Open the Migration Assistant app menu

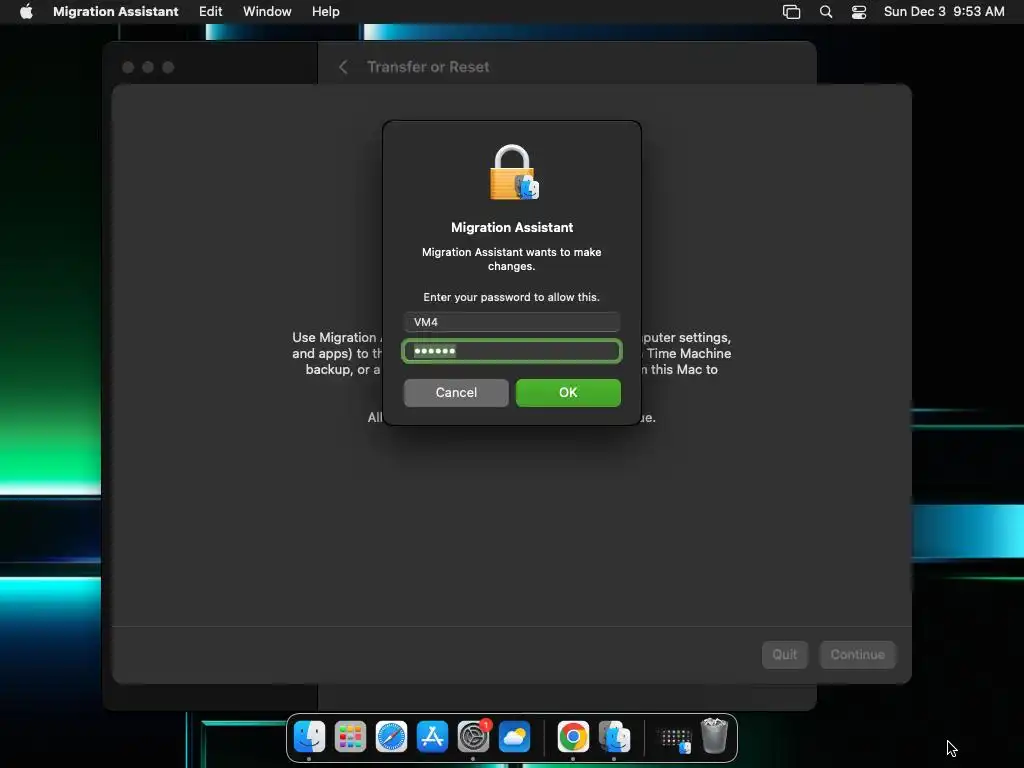116,12
